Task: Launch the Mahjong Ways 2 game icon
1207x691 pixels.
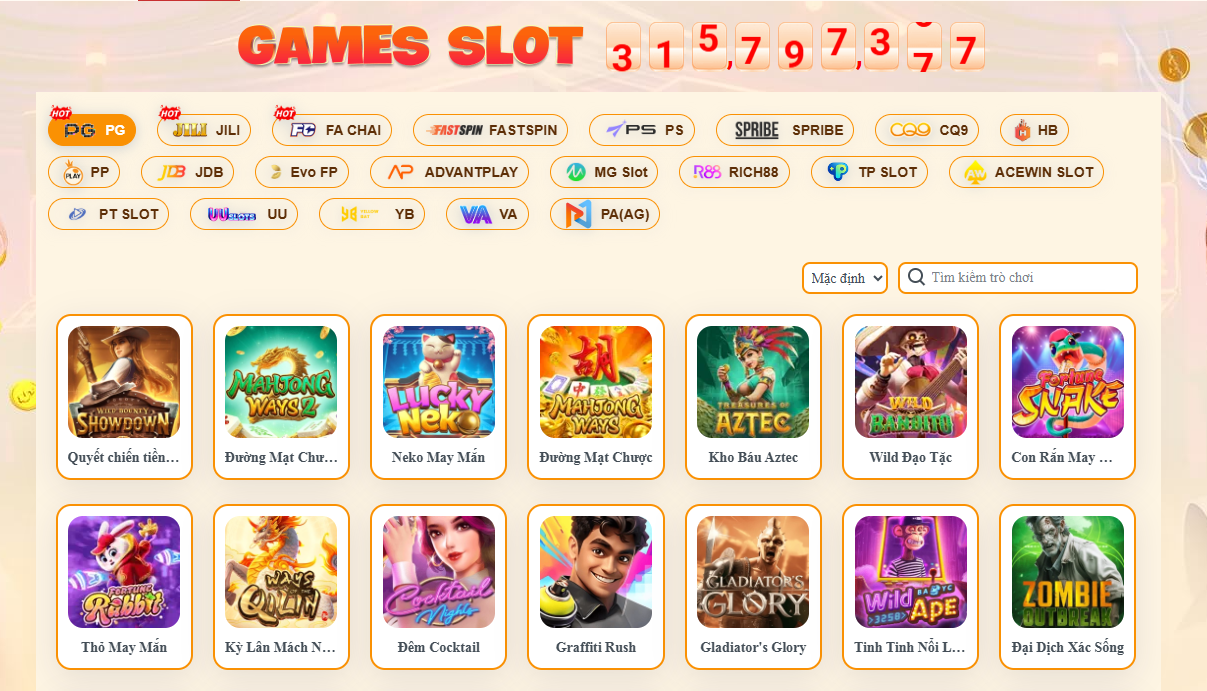Action: [x=281, y=382]
